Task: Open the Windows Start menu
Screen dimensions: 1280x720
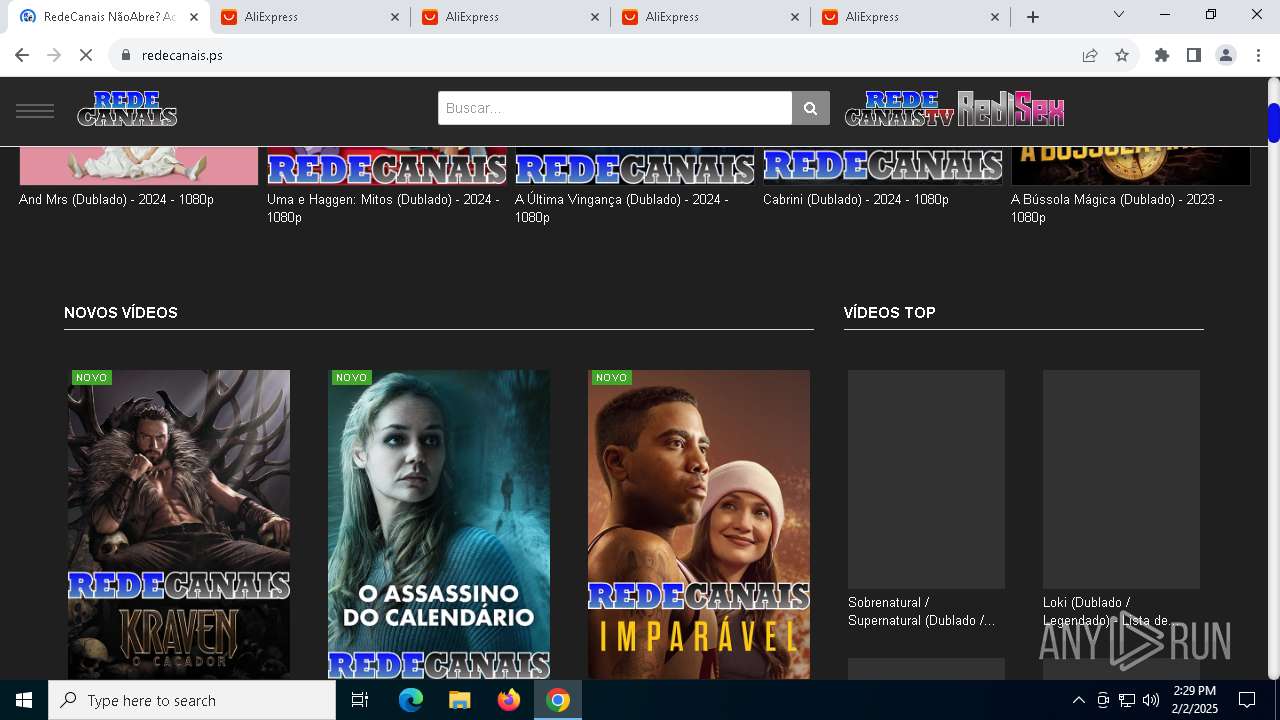Action: pyautogui.click(x=24, y=700)
